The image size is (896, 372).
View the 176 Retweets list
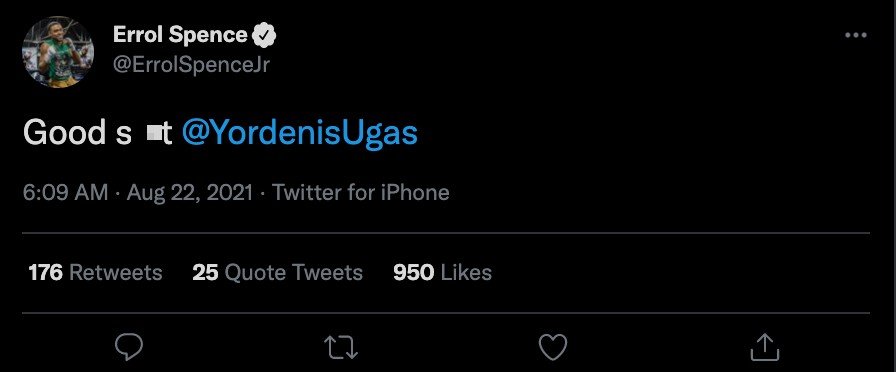[x=95, y=273]
